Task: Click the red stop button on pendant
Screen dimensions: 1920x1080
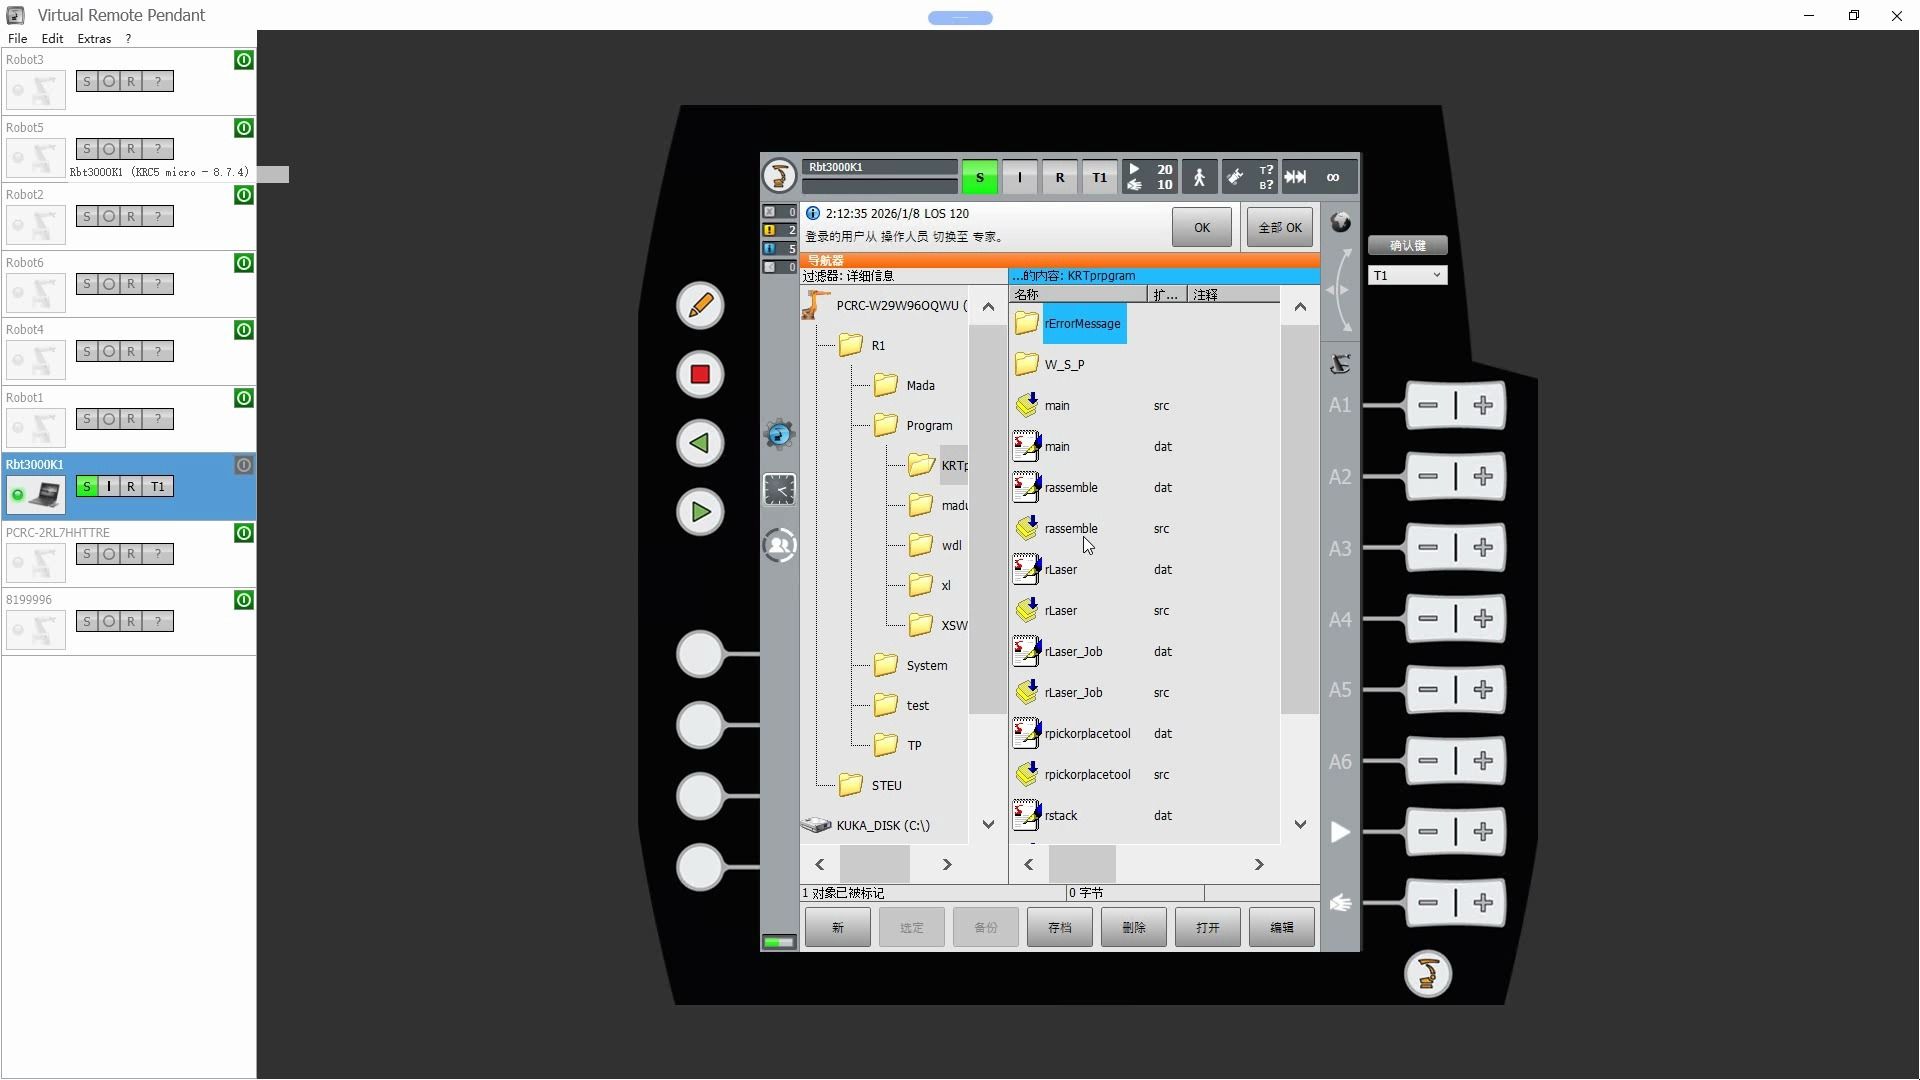Action: click(700, 374)
